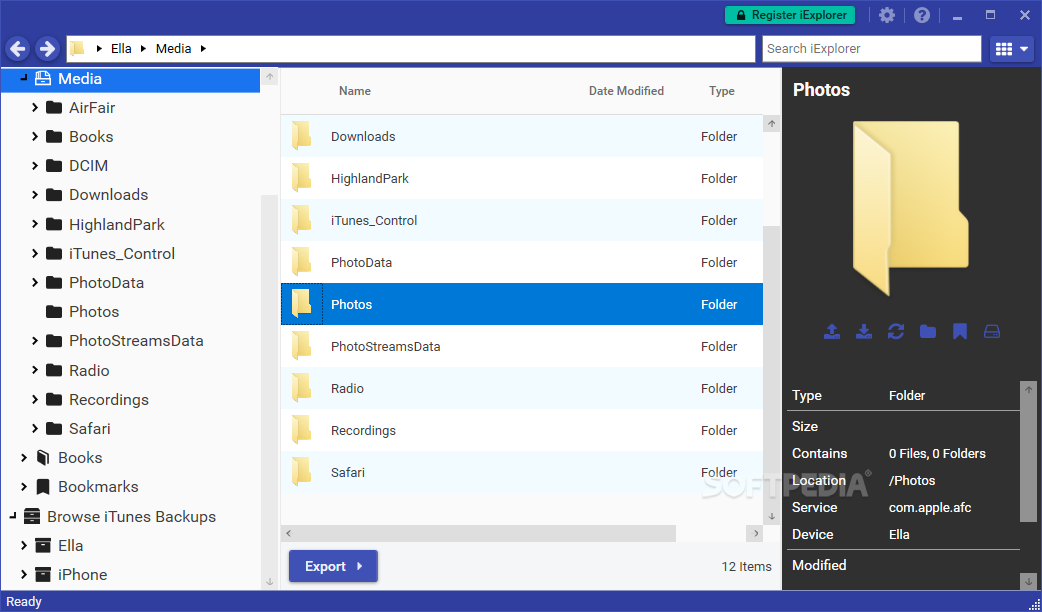Select the highlighted Photos row in the file list
1042x612 pixels.
point(522,304)
